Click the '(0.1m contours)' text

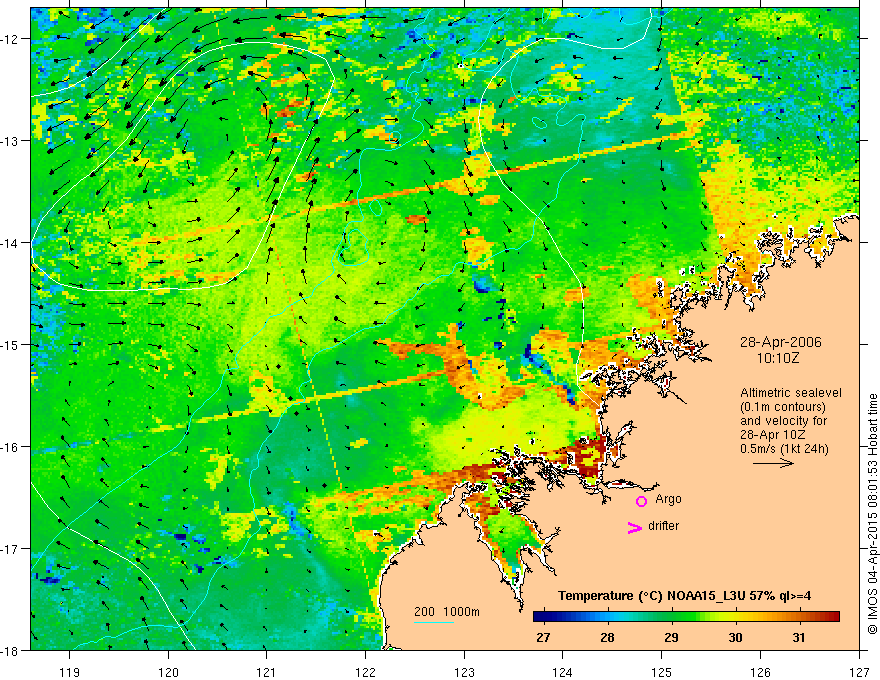tap(783, 407)
